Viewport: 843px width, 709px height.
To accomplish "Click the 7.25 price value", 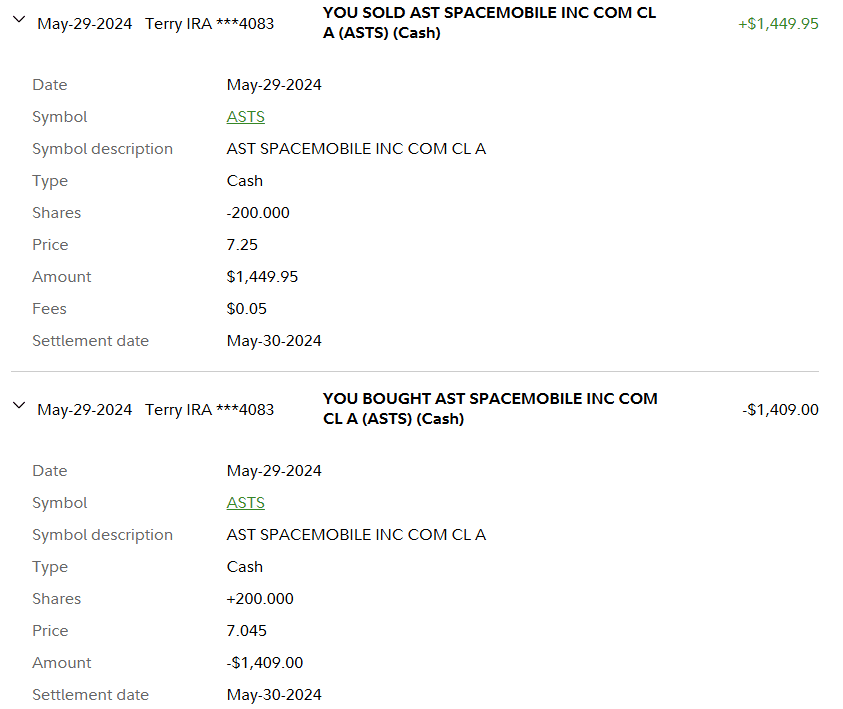I will [x=243, y=245].
